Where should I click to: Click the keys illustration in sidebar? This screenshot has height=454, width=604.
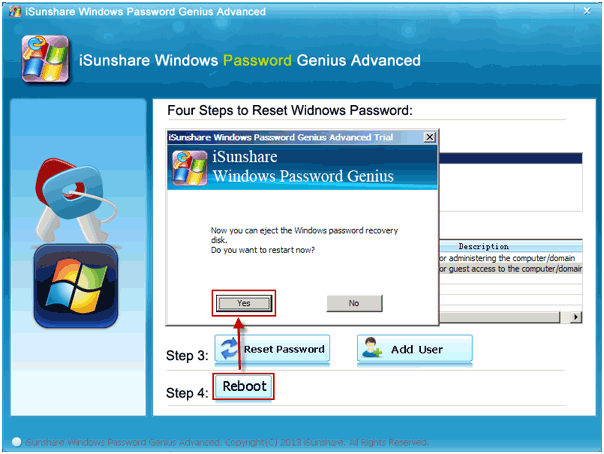(x=77, y=199)
